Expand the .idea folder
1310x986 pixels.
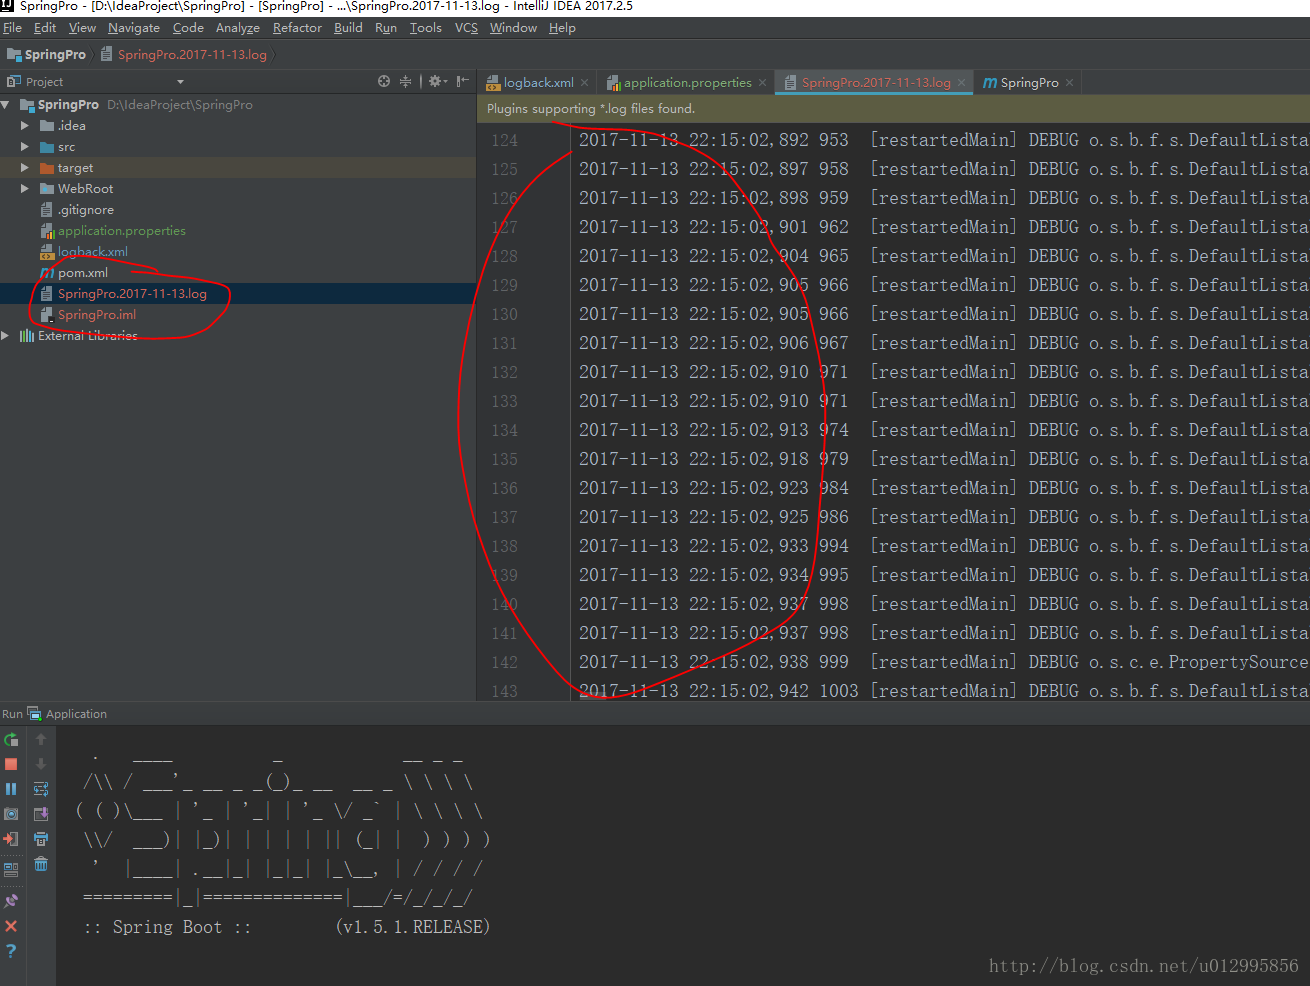25,125
